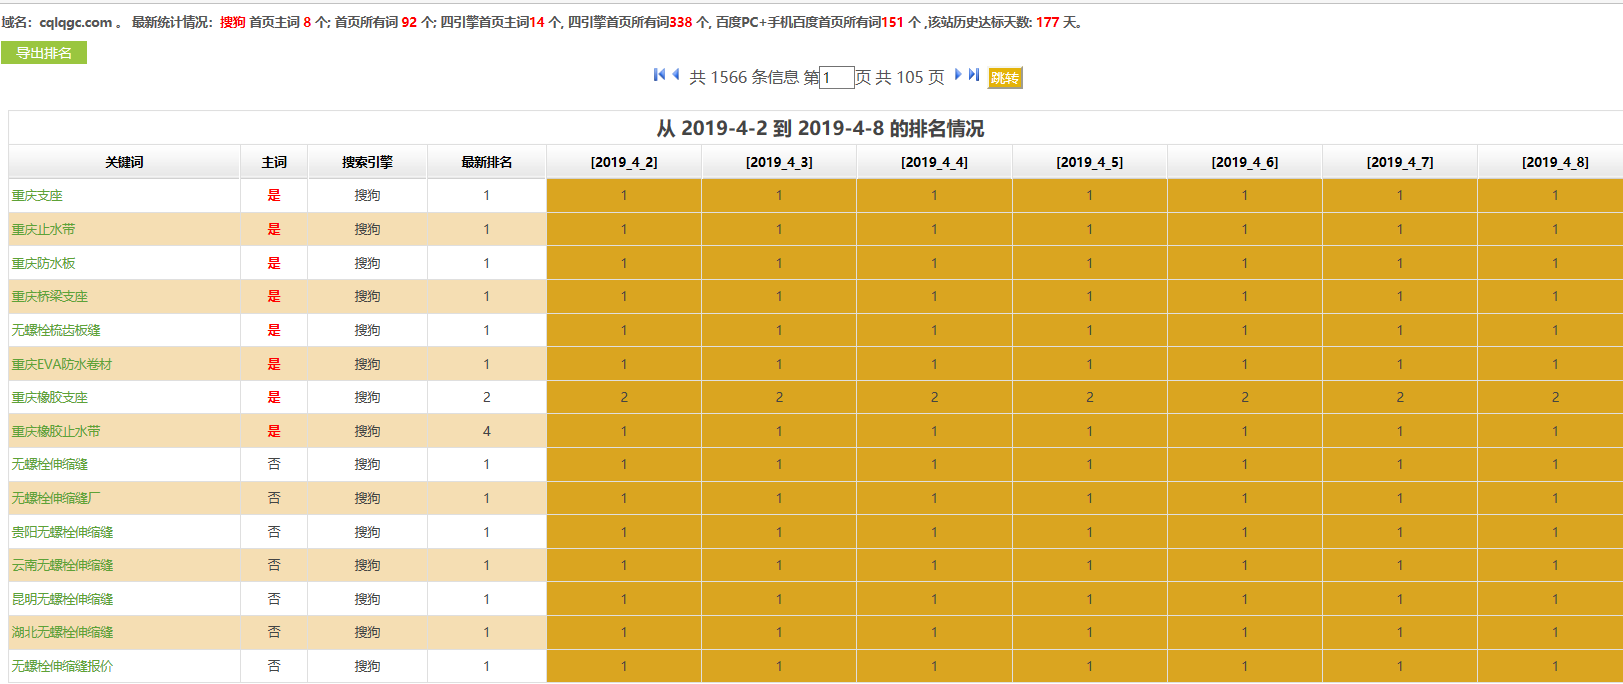Click 2019_4_5 rank cell of 重庆橡胶支座
The image size is (1623, 684).
pyautogui.click(x=1090, y=398)
